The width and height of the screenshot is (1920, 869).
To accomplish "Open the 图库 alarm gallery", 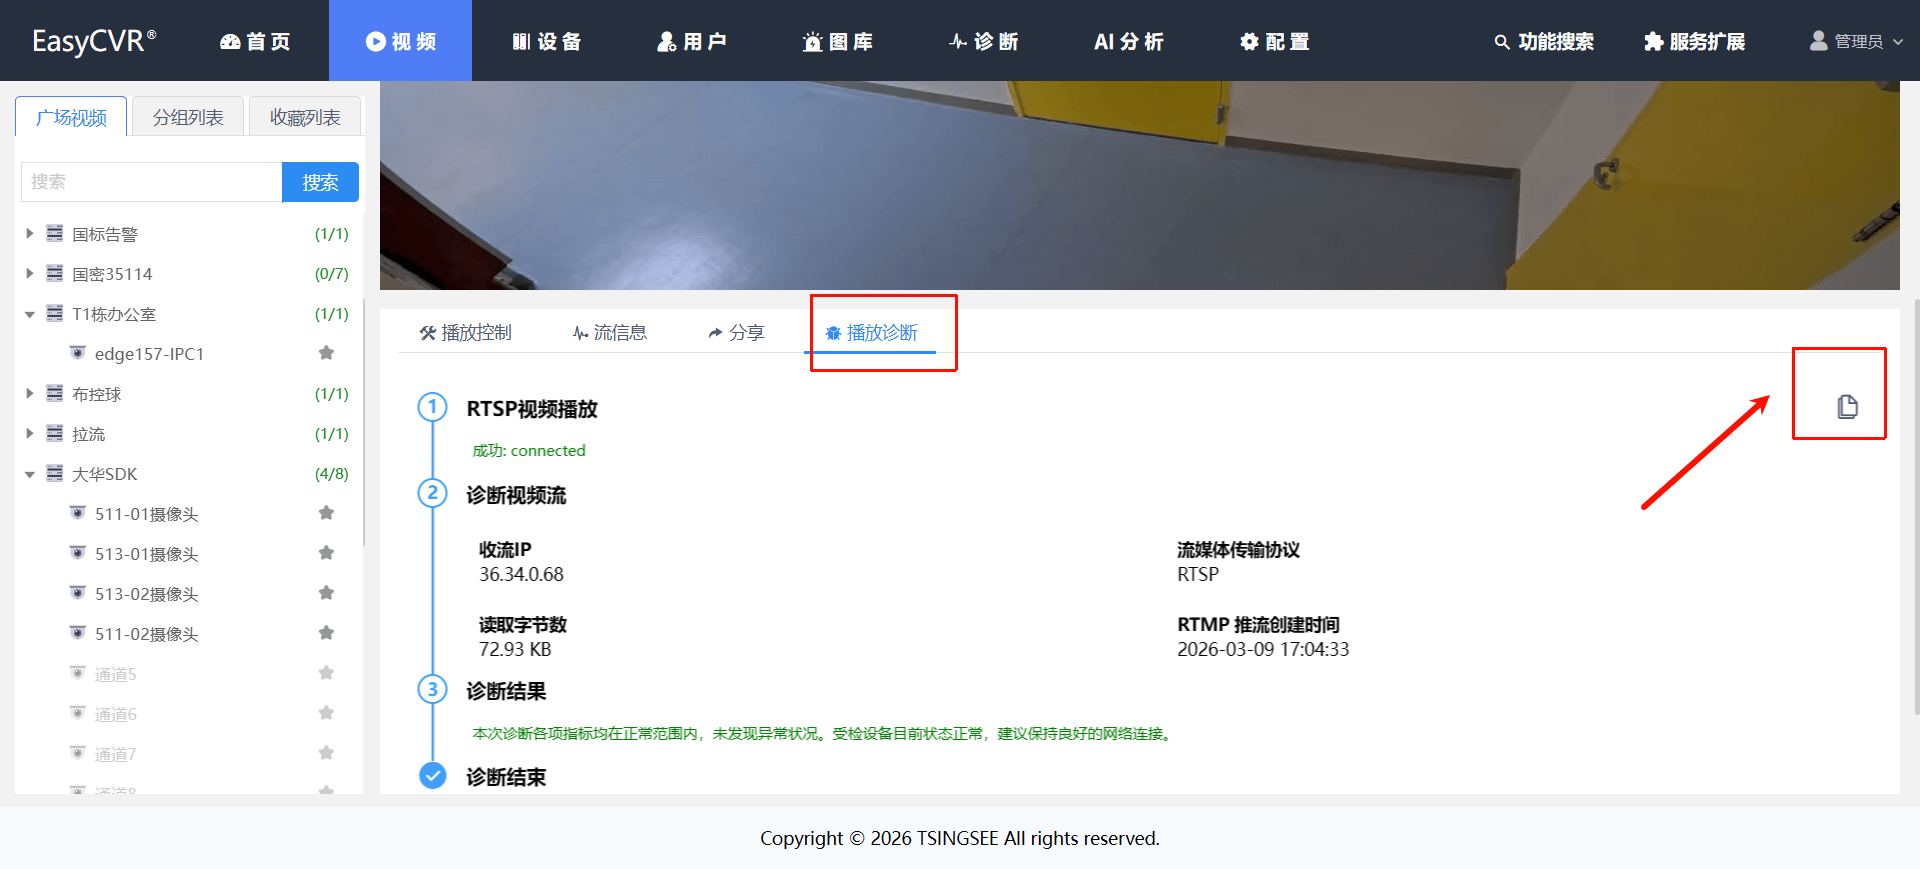I will click(838, 41).
